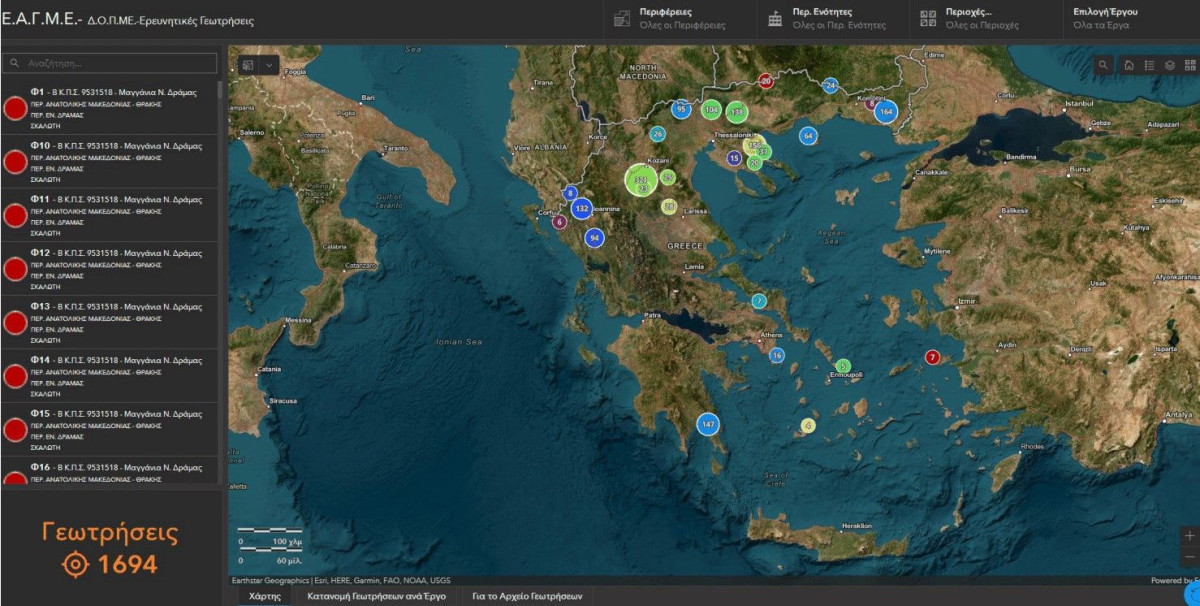Select the Φ12 borehole list entry
The width and height of the screenshot is (1200, 606).
pos(109,269)
